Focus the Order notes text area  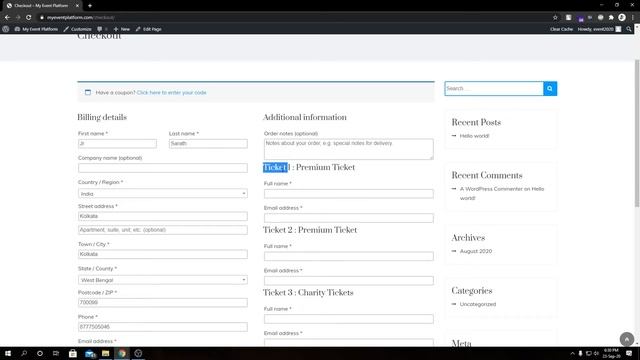click(349, 149)
